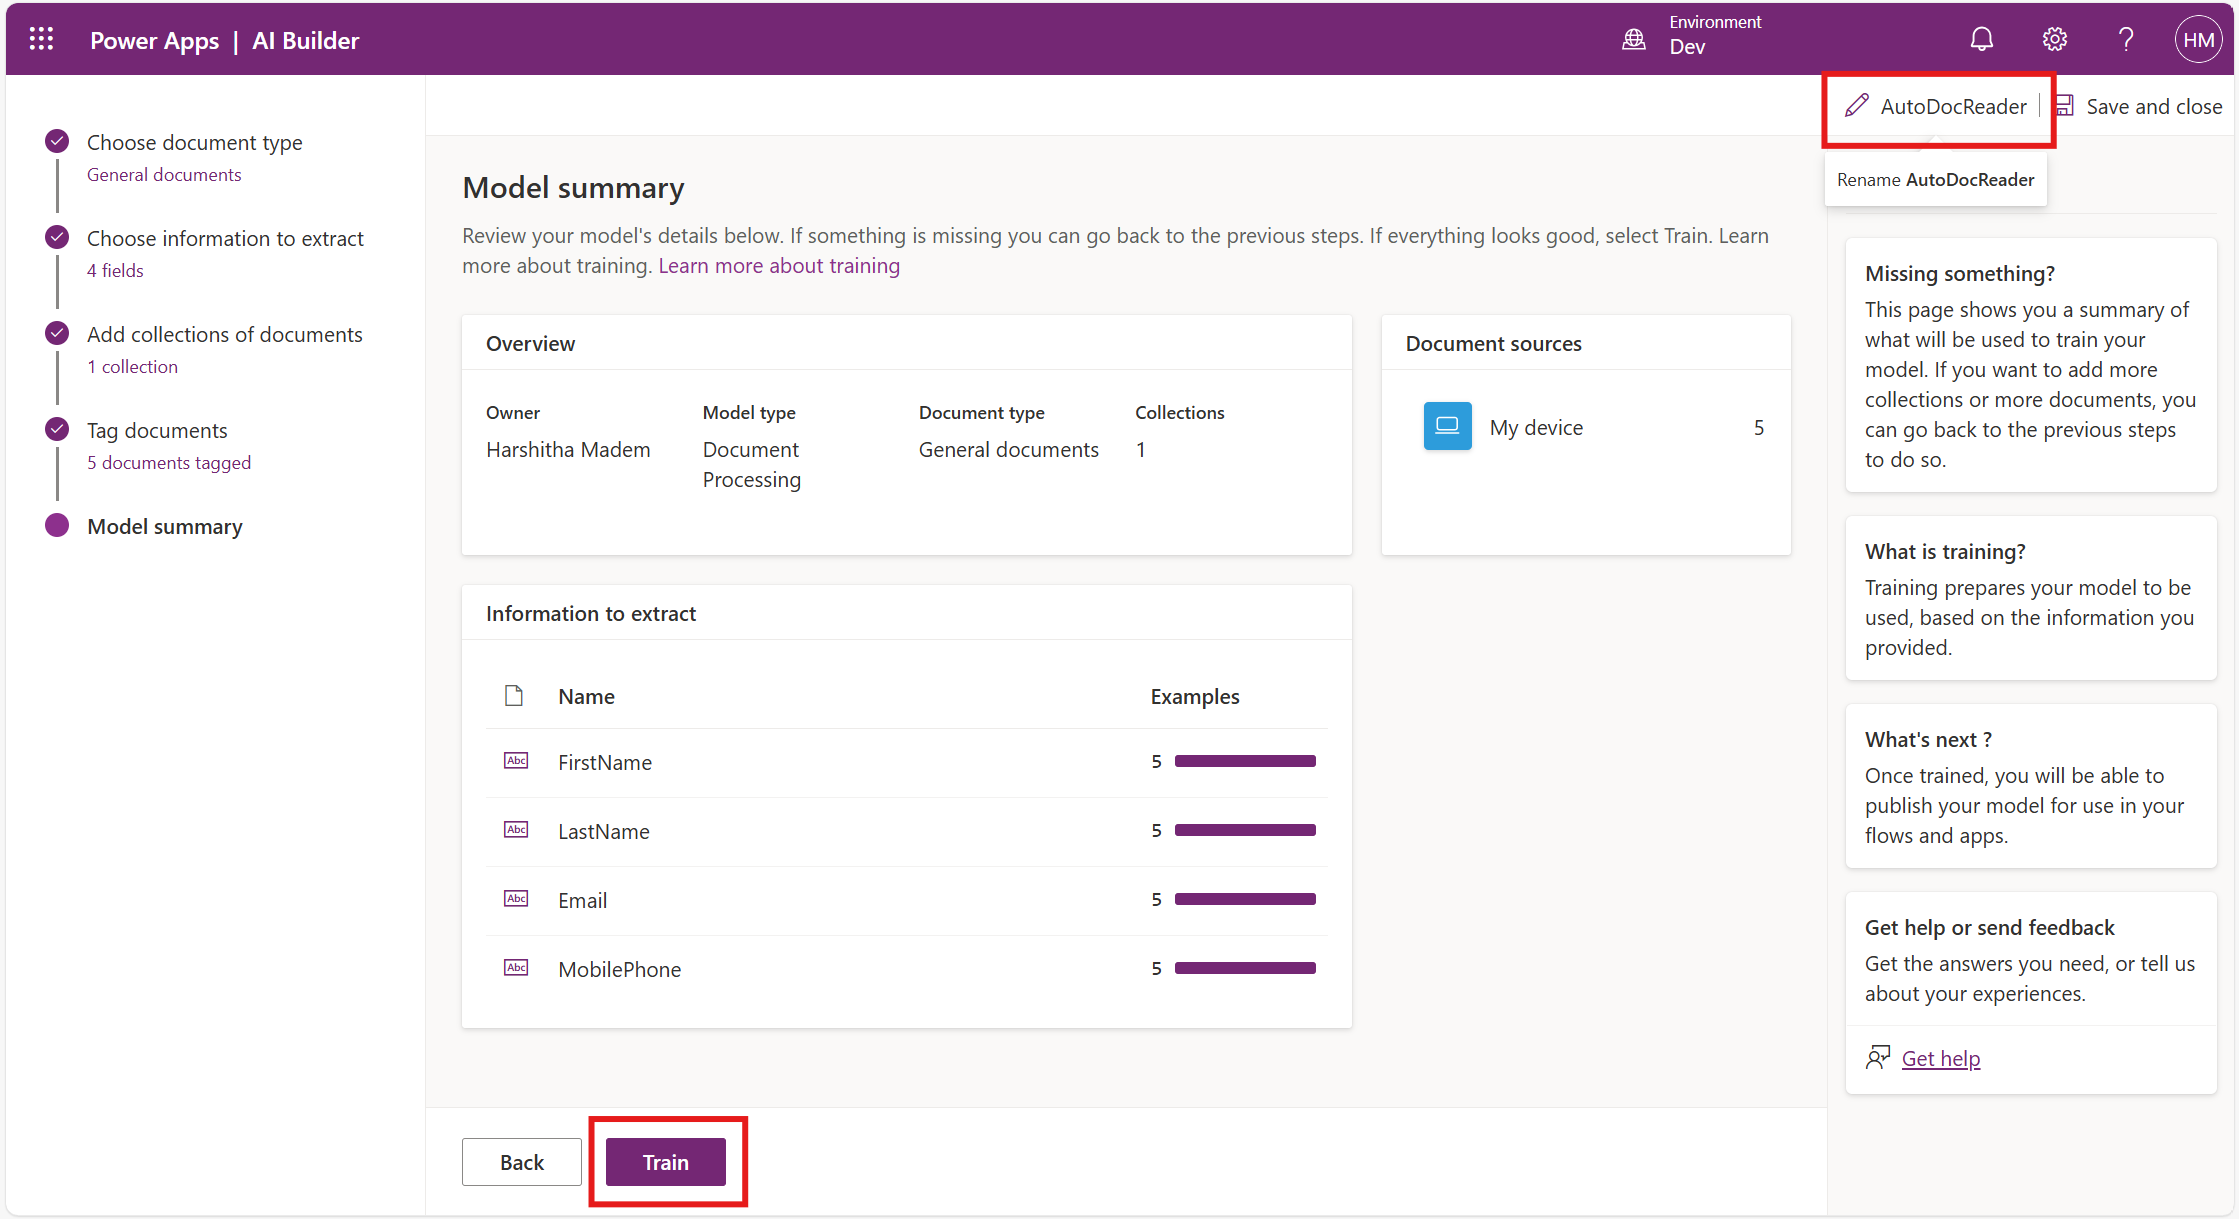Screen dimensions: 2239x1219
Task: Follow the Get help link
Action: [x=1940, y=1058]
